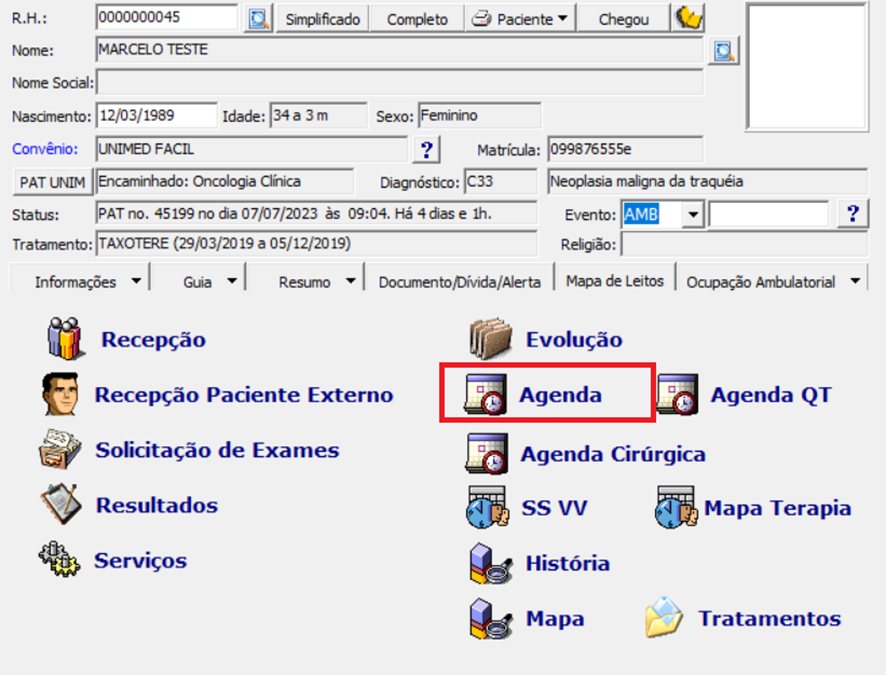Click the Status PAT no. 45199 text
The image size is (886, 675).
pos(295,214)
